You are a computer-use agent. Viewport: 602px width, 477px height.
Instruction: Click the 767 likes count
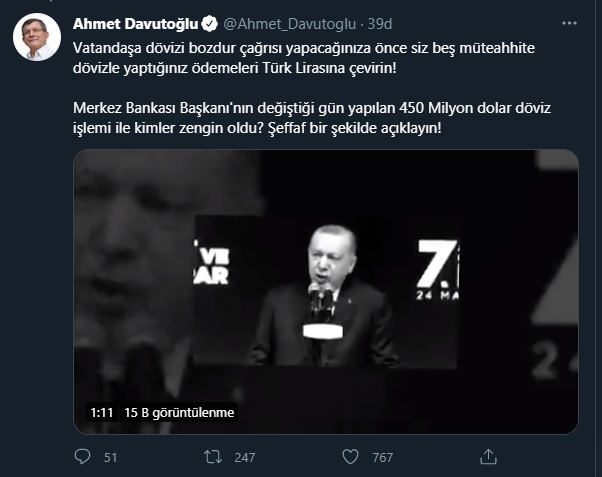382,457
